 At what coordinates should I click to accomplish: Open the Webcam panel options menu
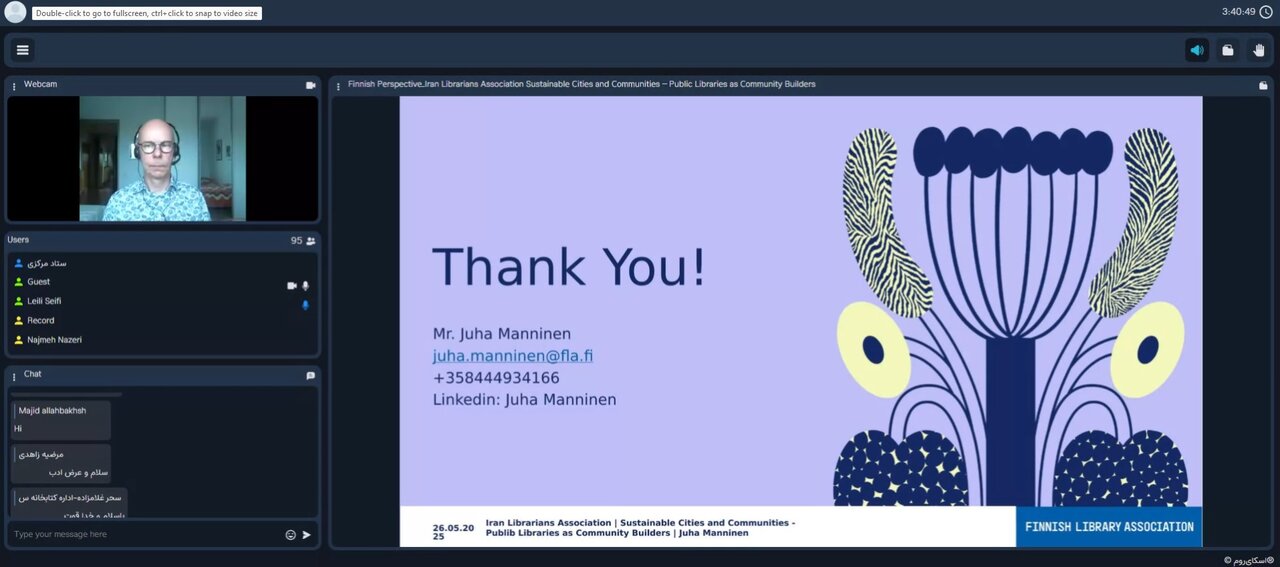14,86
